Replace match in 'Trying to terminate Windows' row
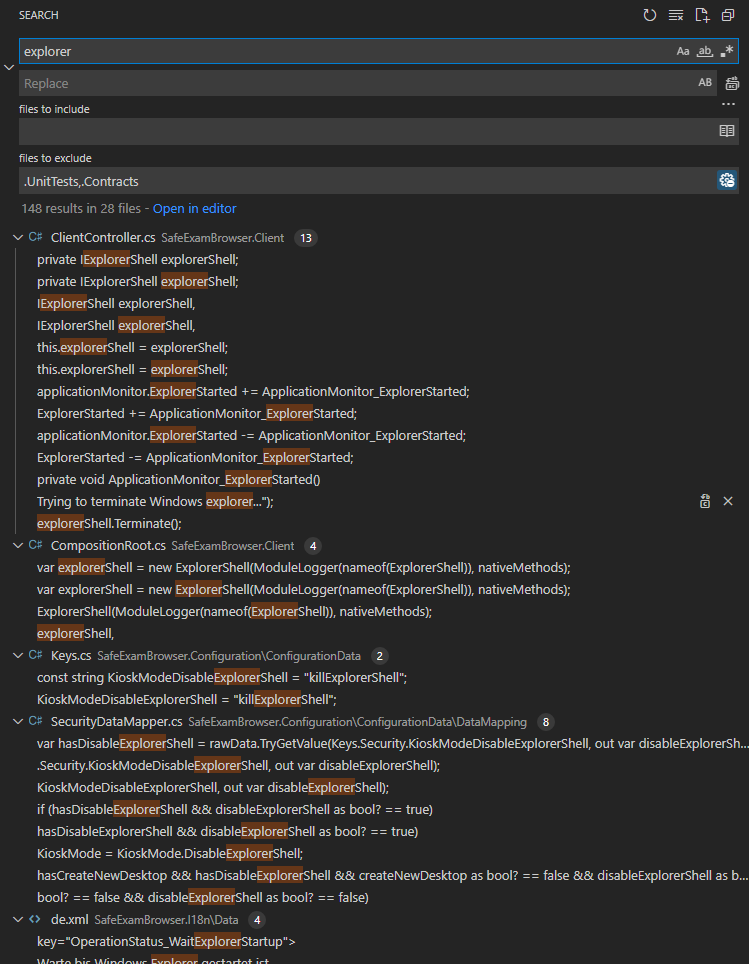 (x=705, y=502)
